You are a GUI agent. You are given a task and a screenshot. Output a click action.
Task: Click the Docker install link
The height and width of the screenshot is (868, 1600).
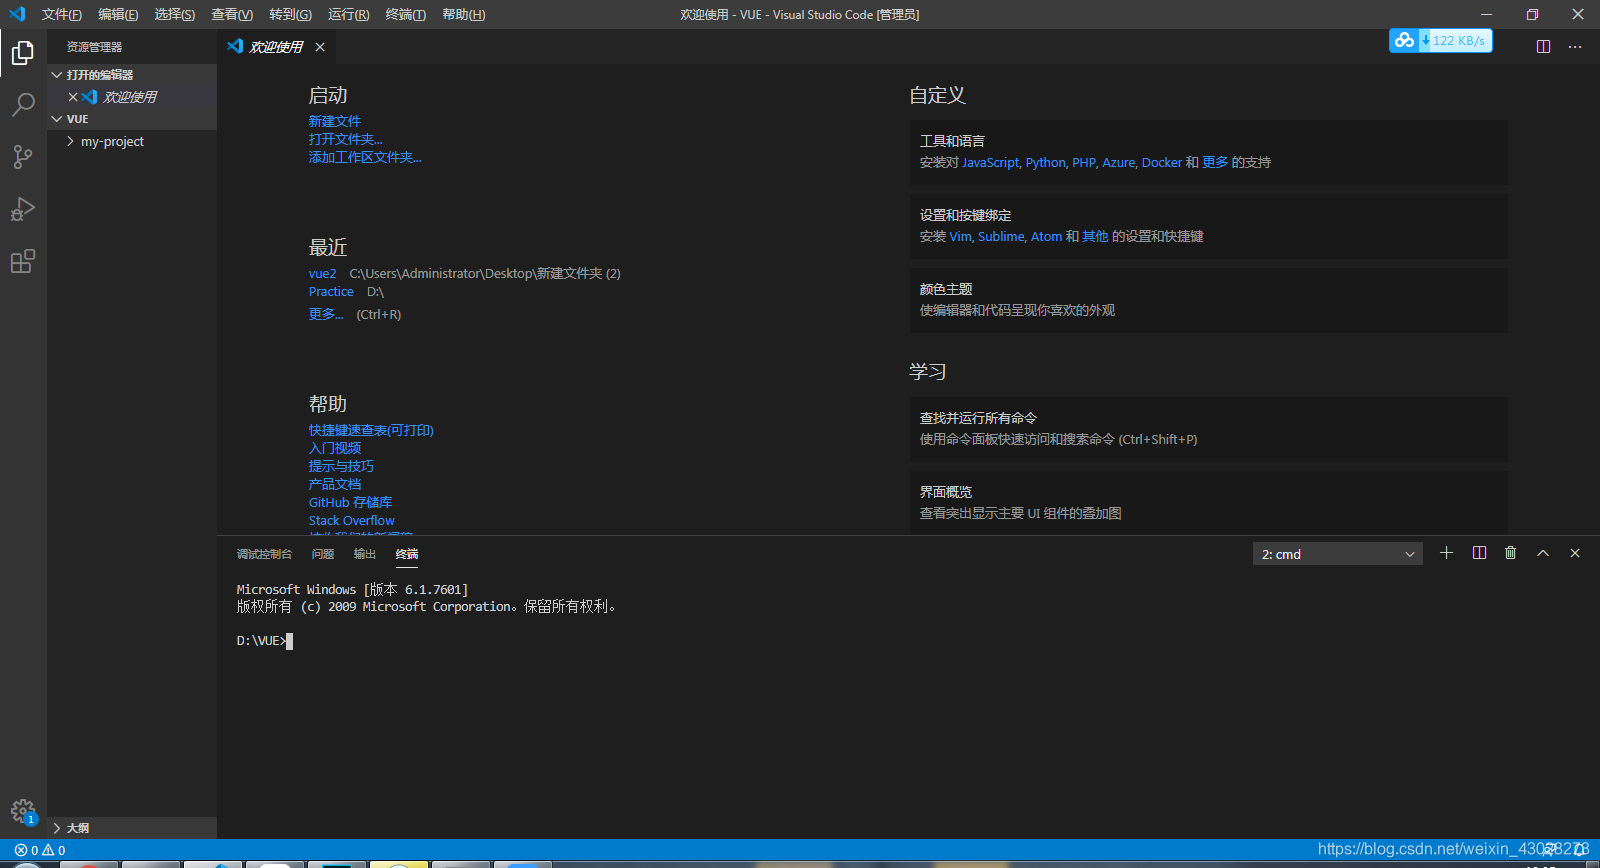pos(1161,163)
